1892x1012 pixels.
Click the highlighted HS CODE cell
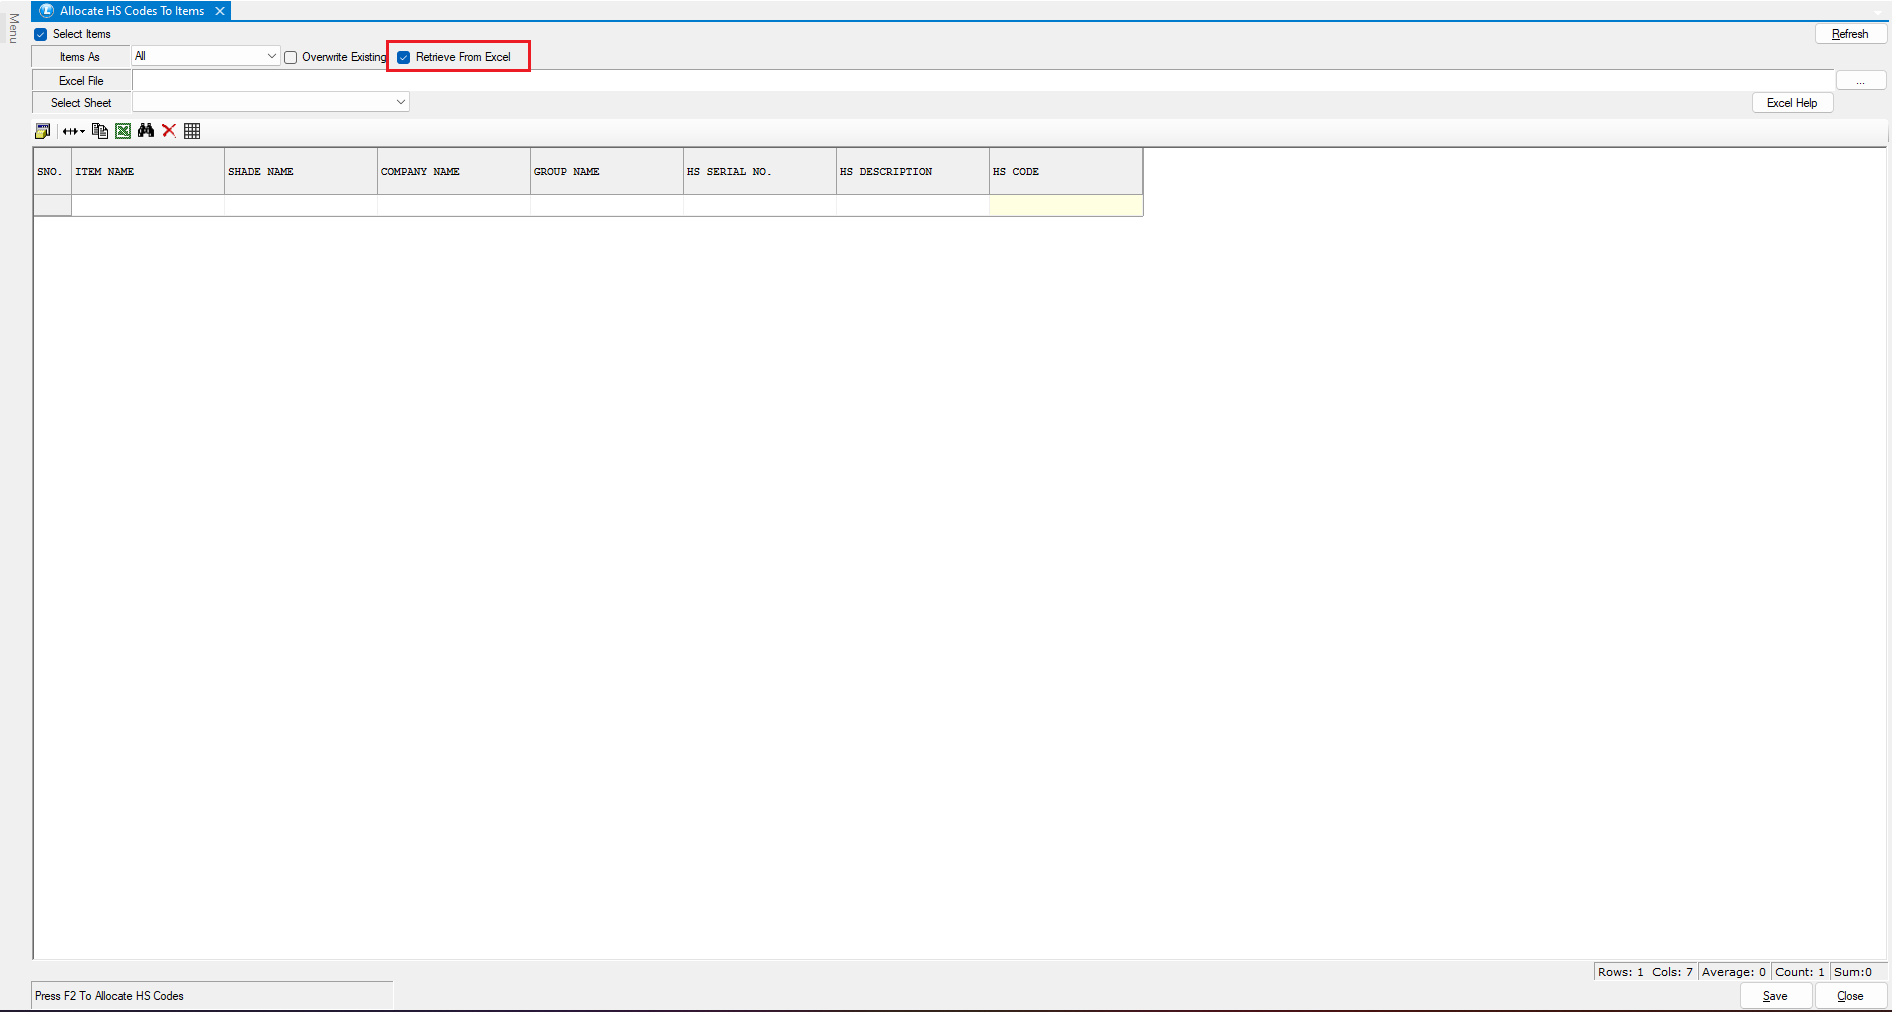[x=1065, y=205]
